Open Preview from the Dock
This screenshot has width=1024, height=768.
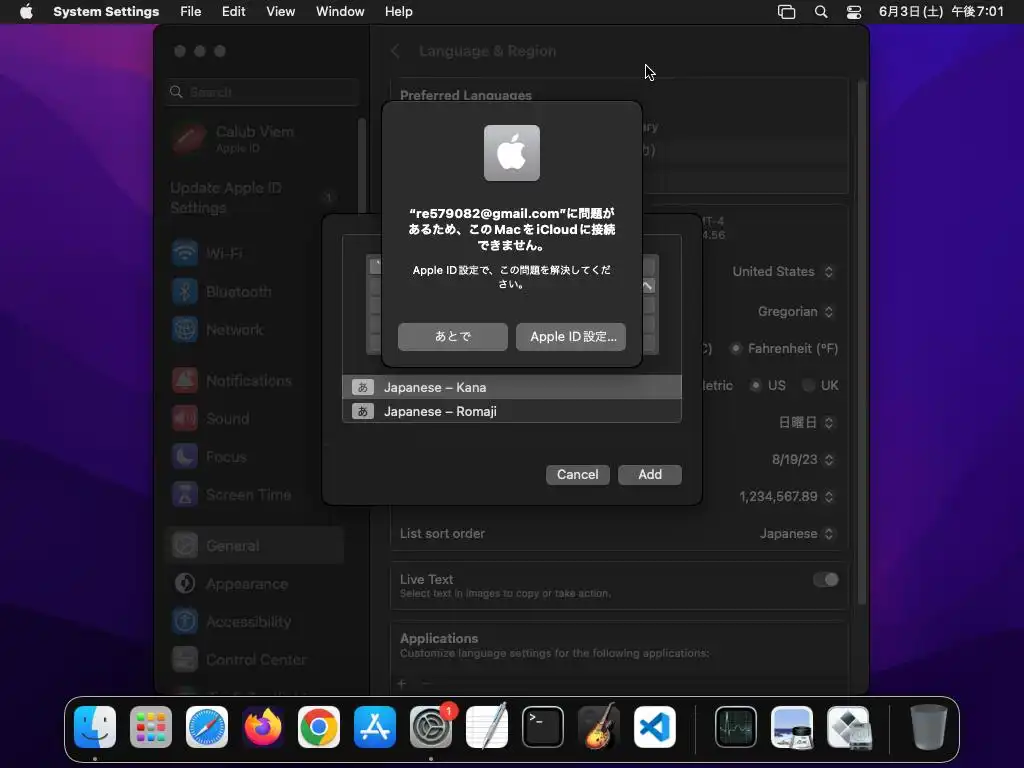[x=792, y=727]
